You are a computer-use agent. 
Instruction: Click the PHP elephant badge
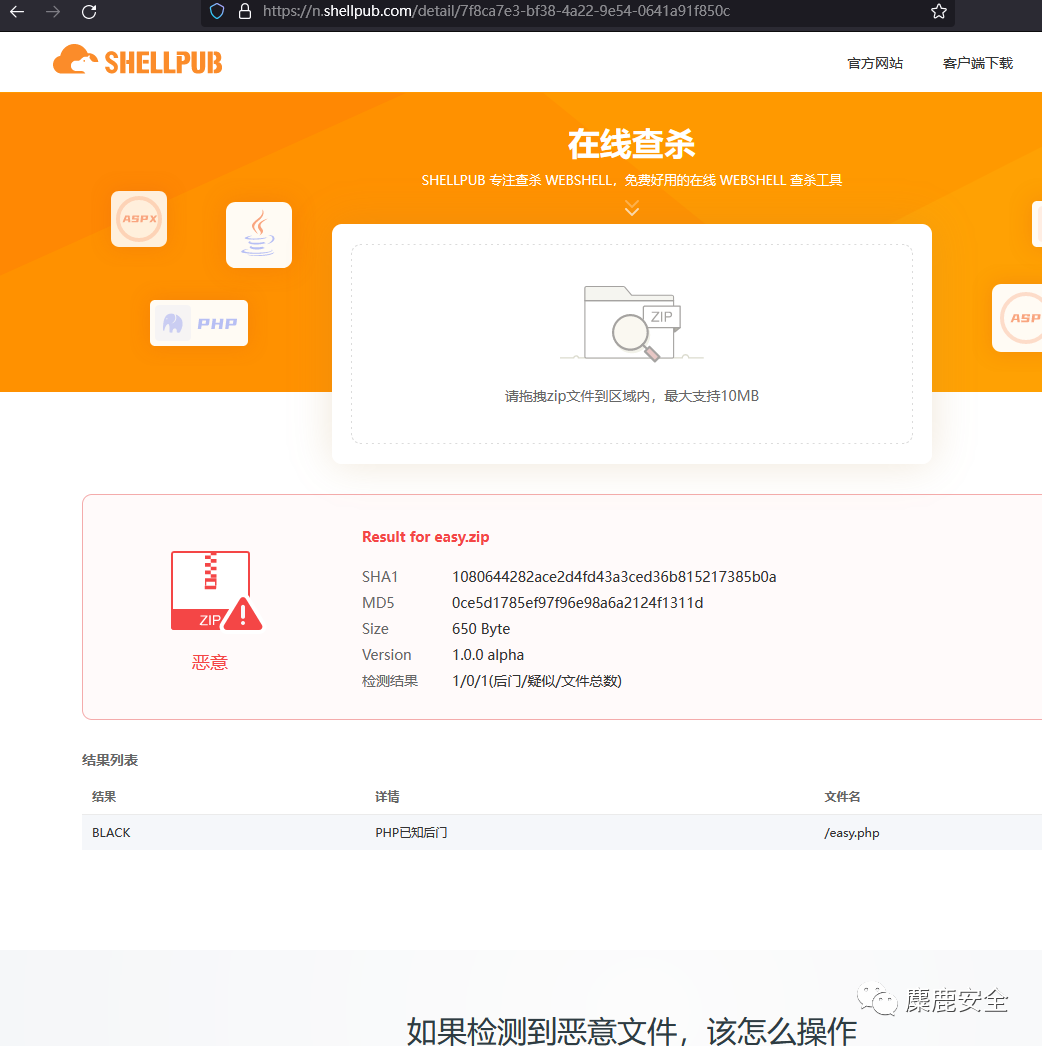(199, 323)
